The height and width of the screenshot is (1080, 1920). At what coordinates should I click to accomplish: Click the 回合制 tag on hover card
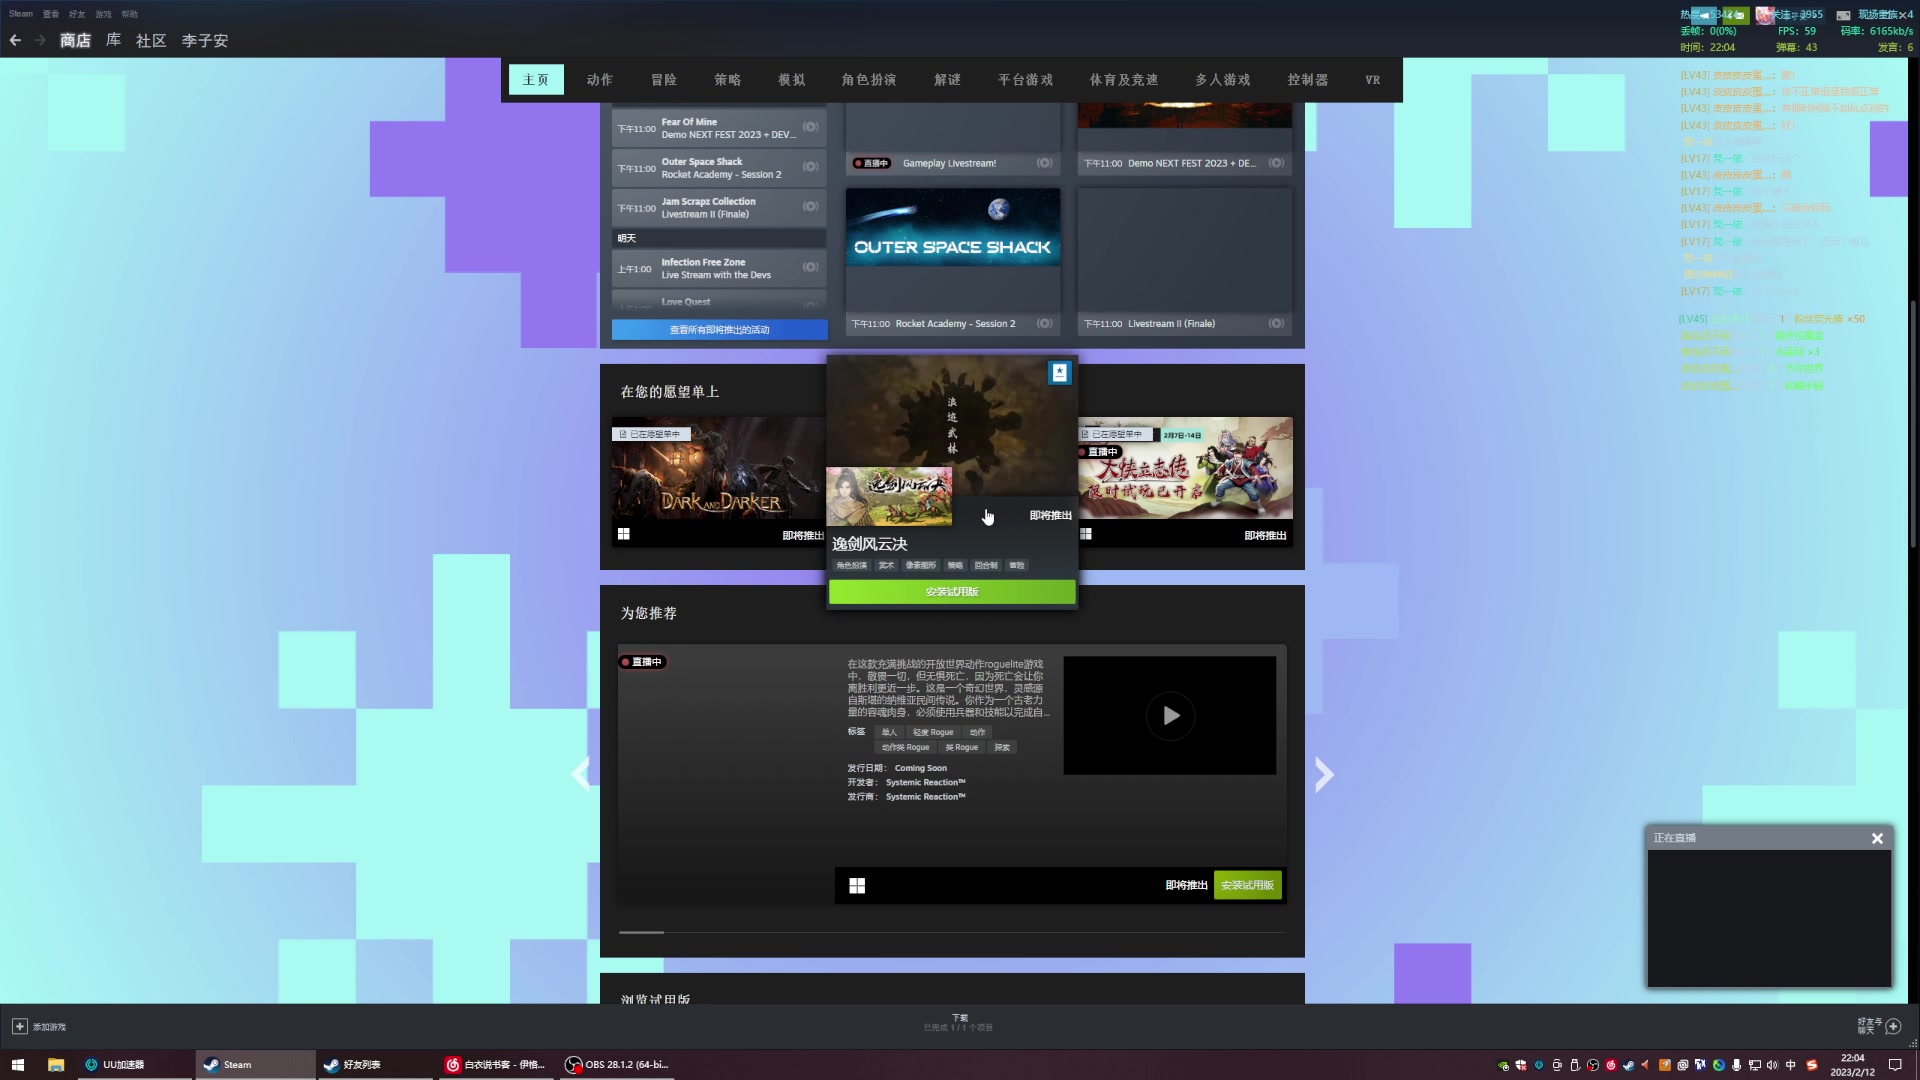coord(986,566)
